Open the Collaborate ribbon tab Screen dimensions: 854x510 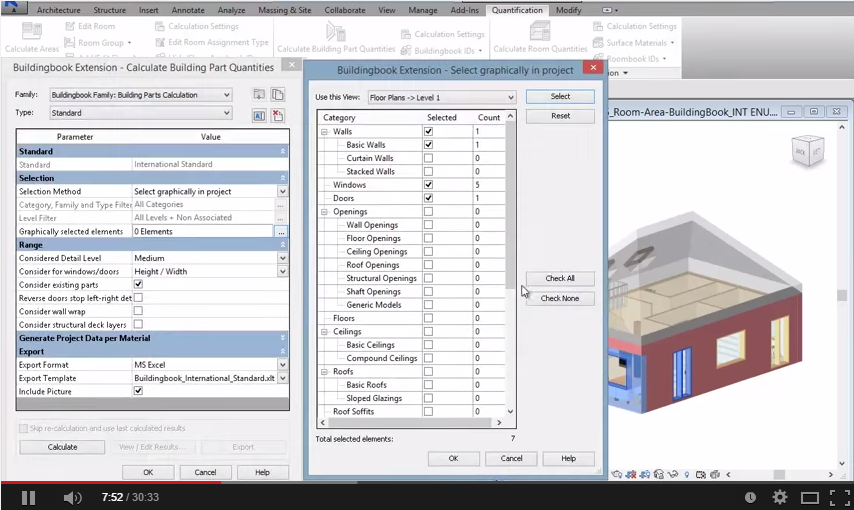coord(345,10)
